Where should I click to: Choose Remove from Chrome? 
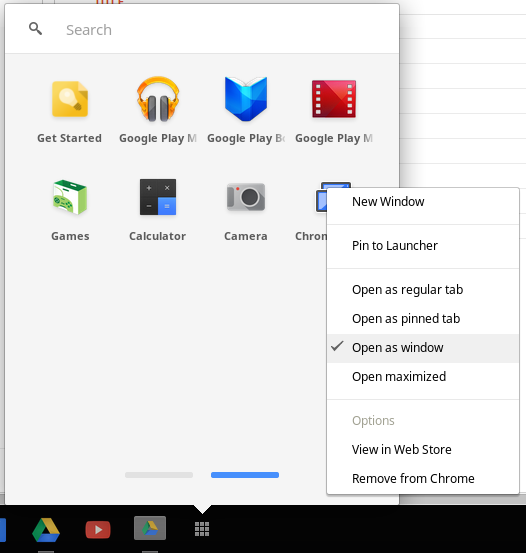[423, 479]
